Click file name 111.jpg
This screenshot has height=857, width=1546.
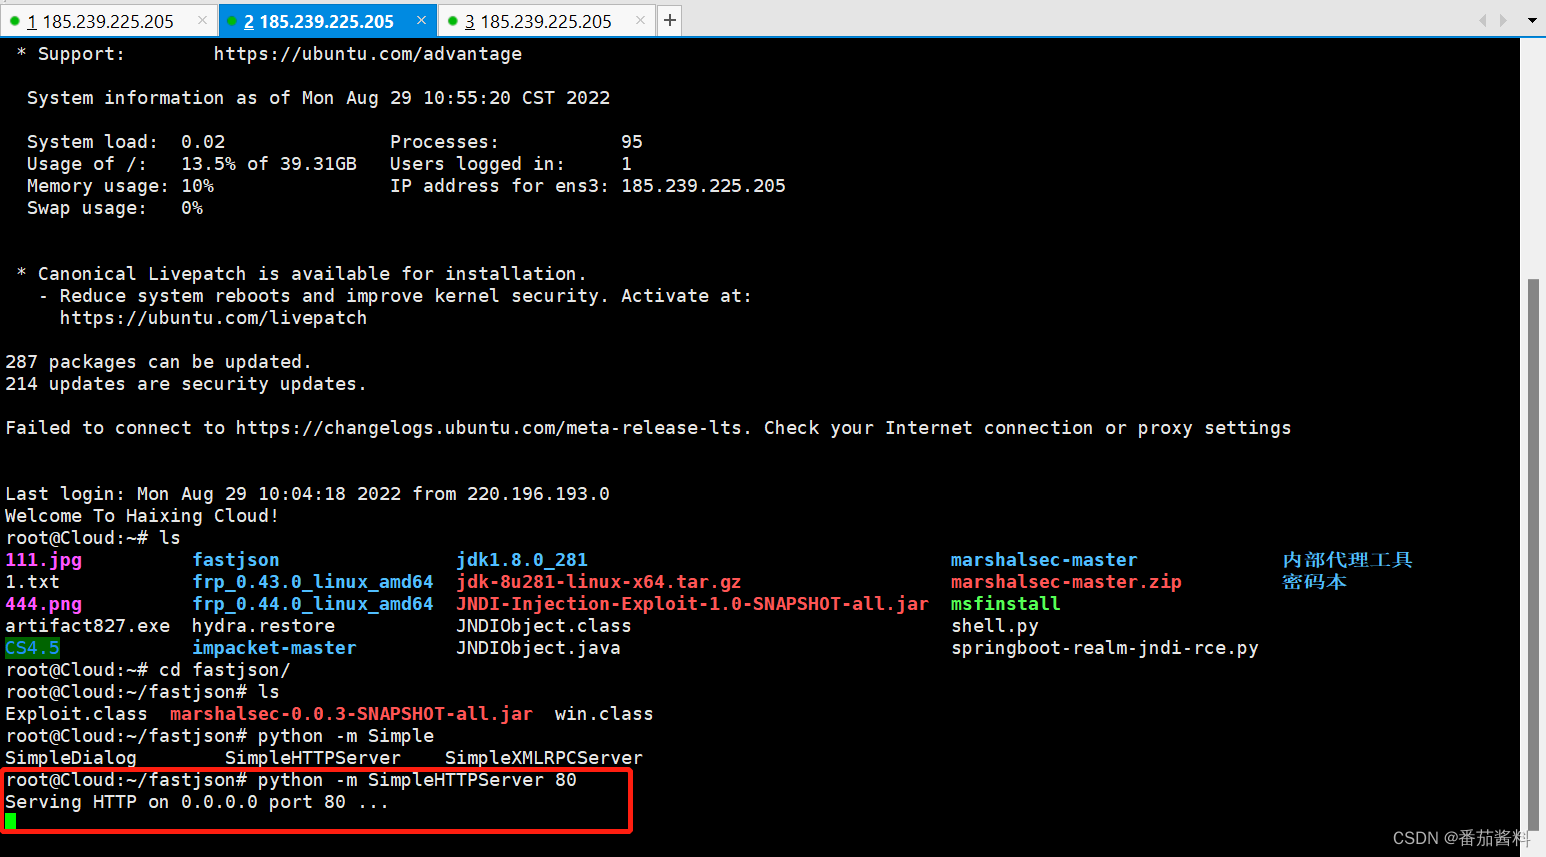(44, 560)
